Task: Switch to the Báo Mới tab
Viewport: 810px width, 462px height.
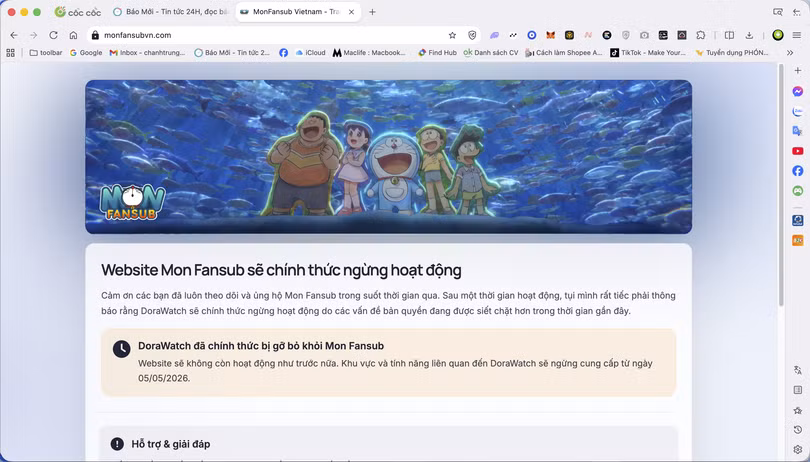Action: click(x=170, y=12)
